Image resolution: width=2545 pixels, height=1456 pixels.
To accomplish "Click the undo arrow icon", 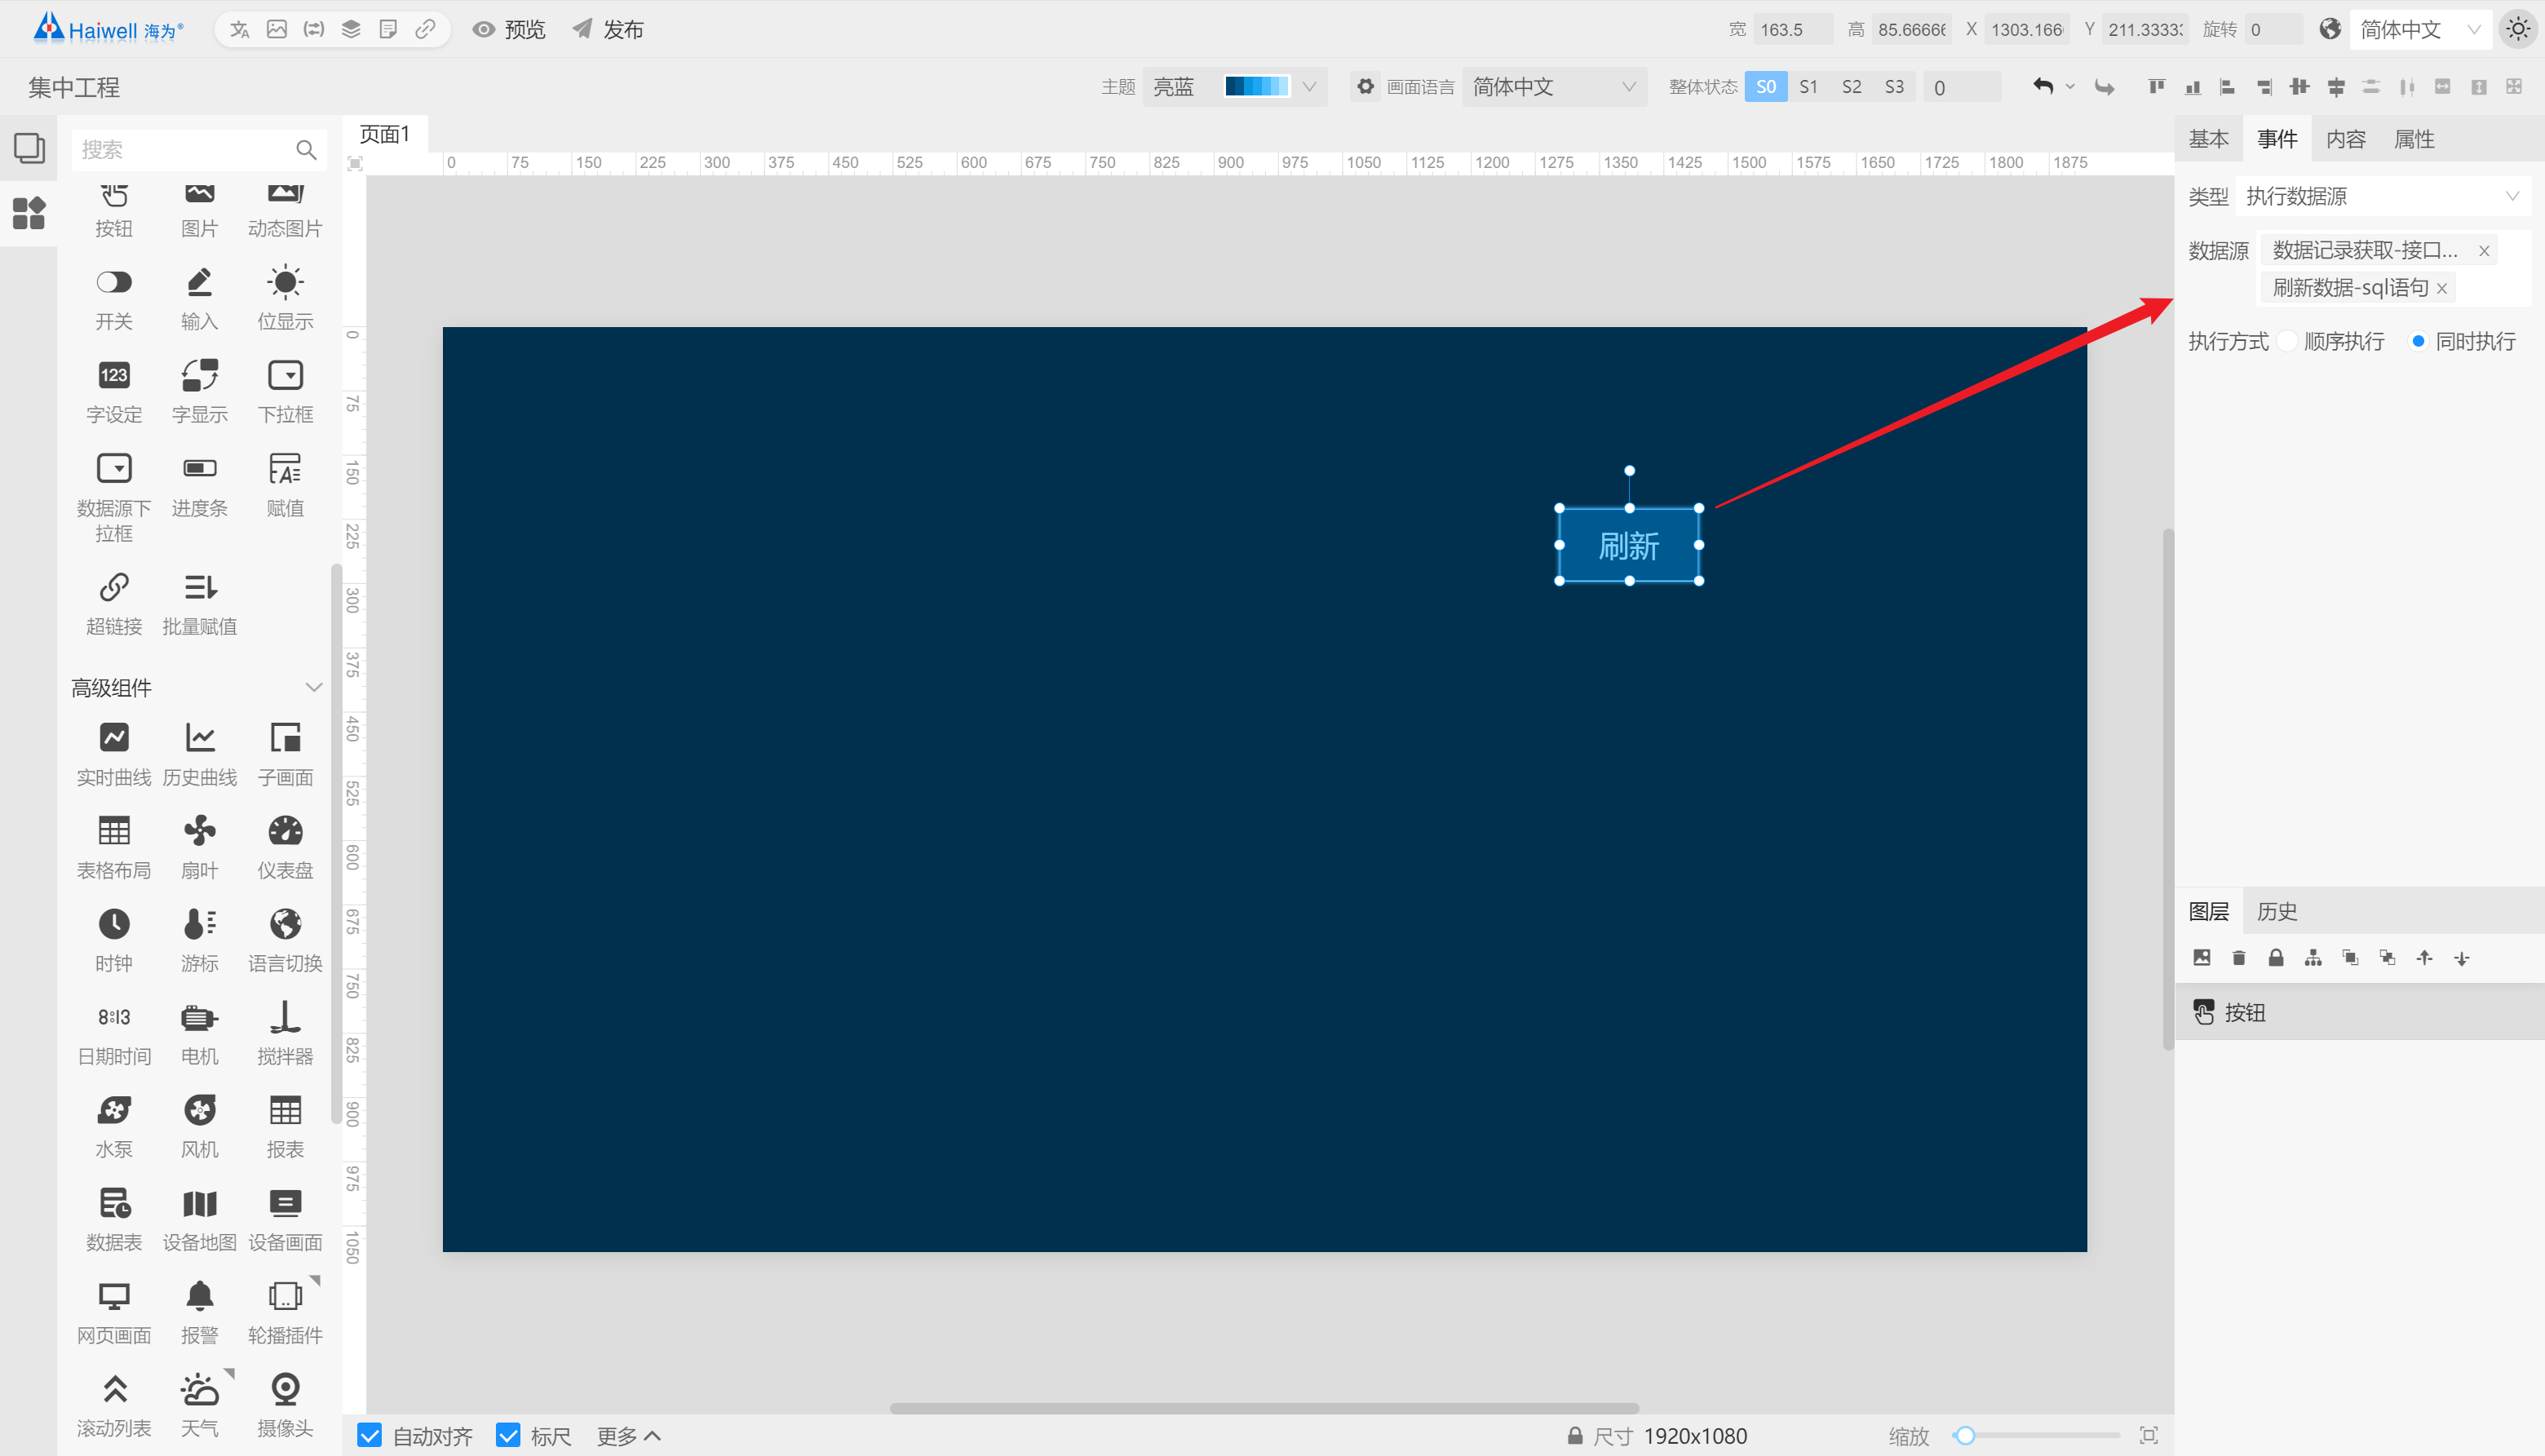I will tap(2042, 87).
